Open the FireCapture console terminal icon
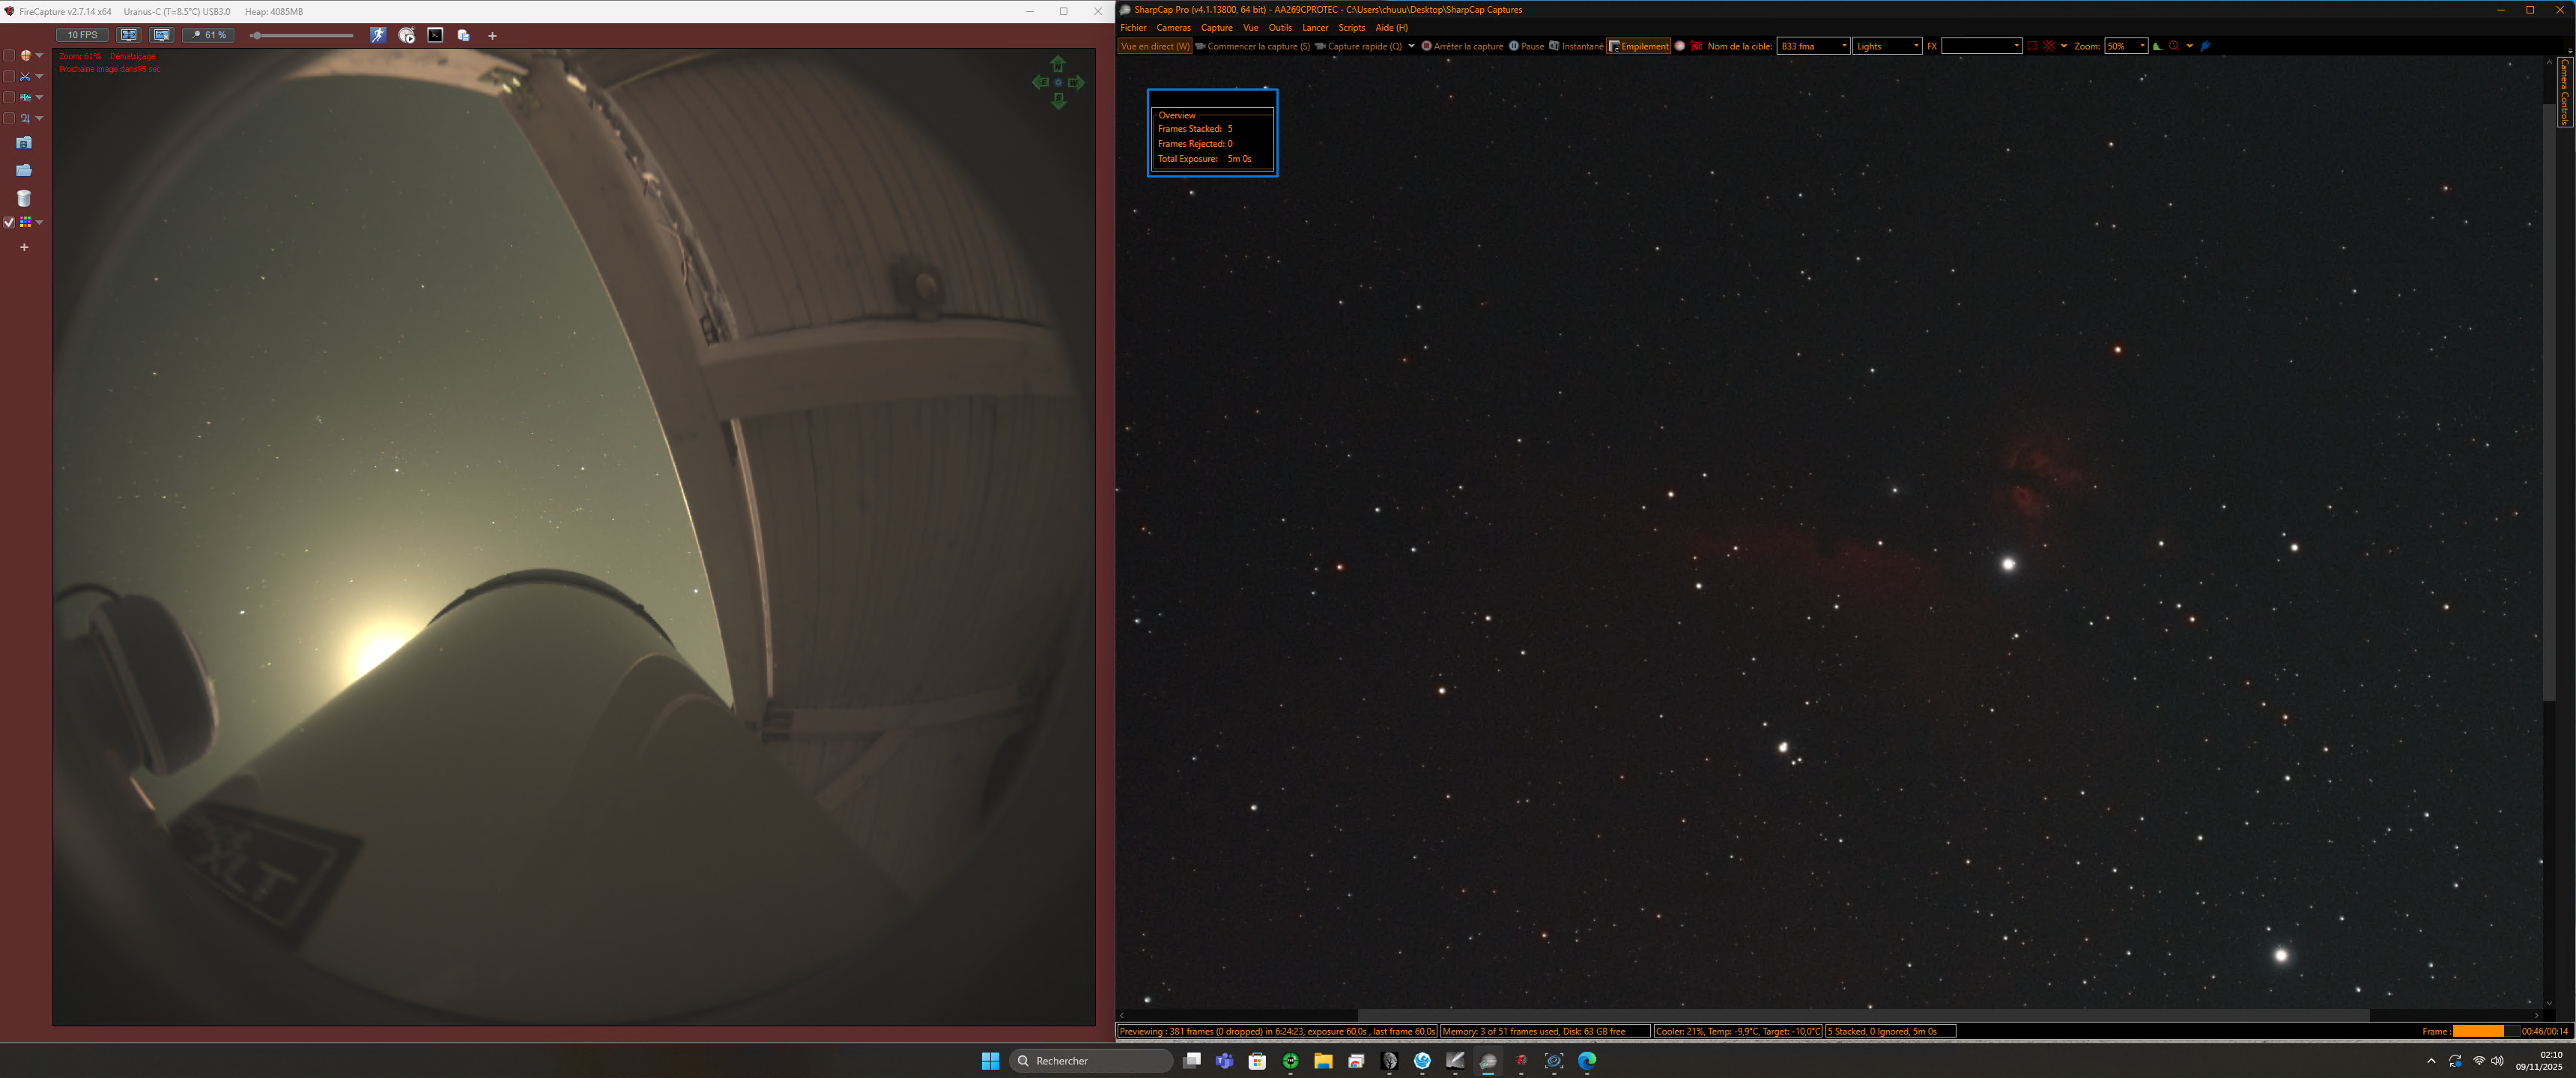2576x1078 pixels. point(435,35)
